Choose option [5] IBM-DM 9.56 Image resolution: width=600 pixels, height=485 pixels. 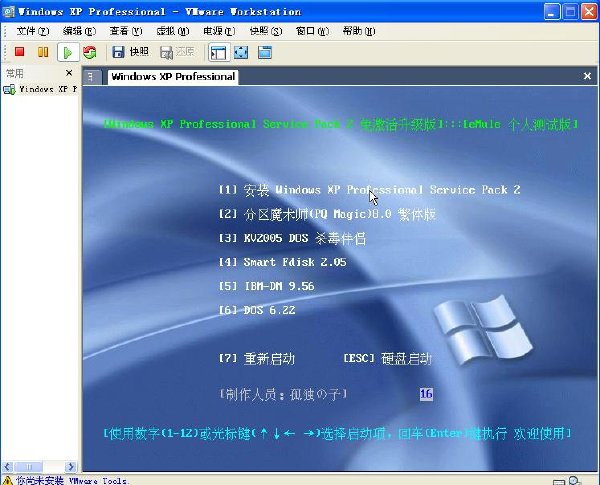click(266, 286)
